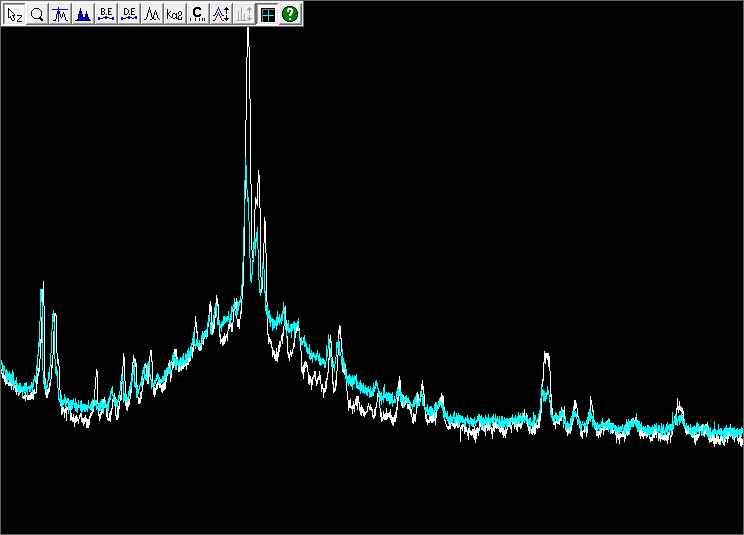Image resolution: width=744 pixels, height=535 pixels.
Task: Click the secondary peak right of the tallest peak
Action: (x=259, y=175)
